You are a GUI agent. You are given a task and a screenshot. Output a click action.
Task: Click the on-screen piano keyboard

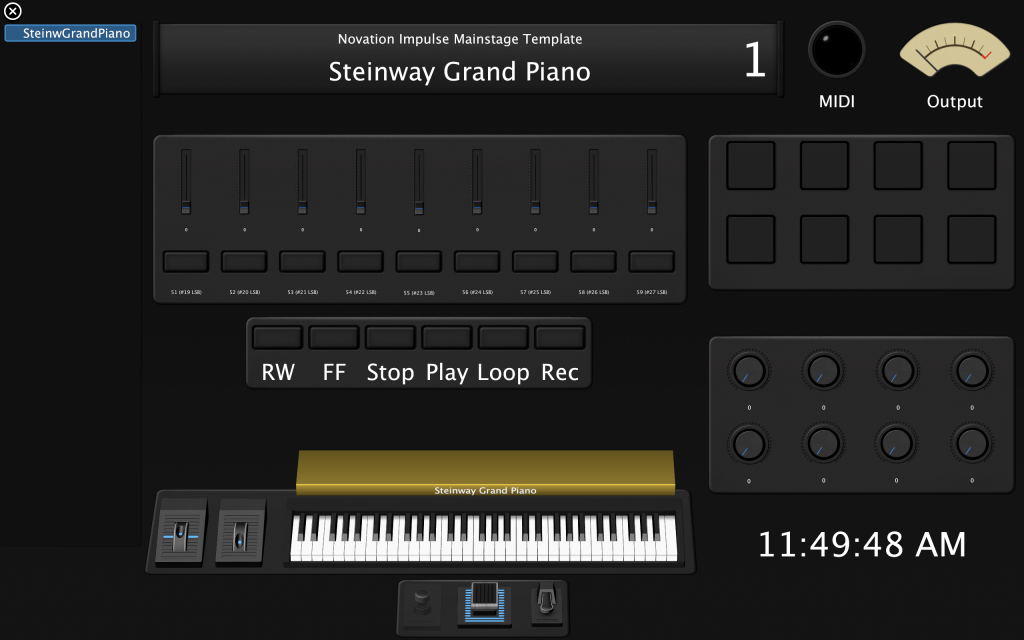tap(484, 537)
